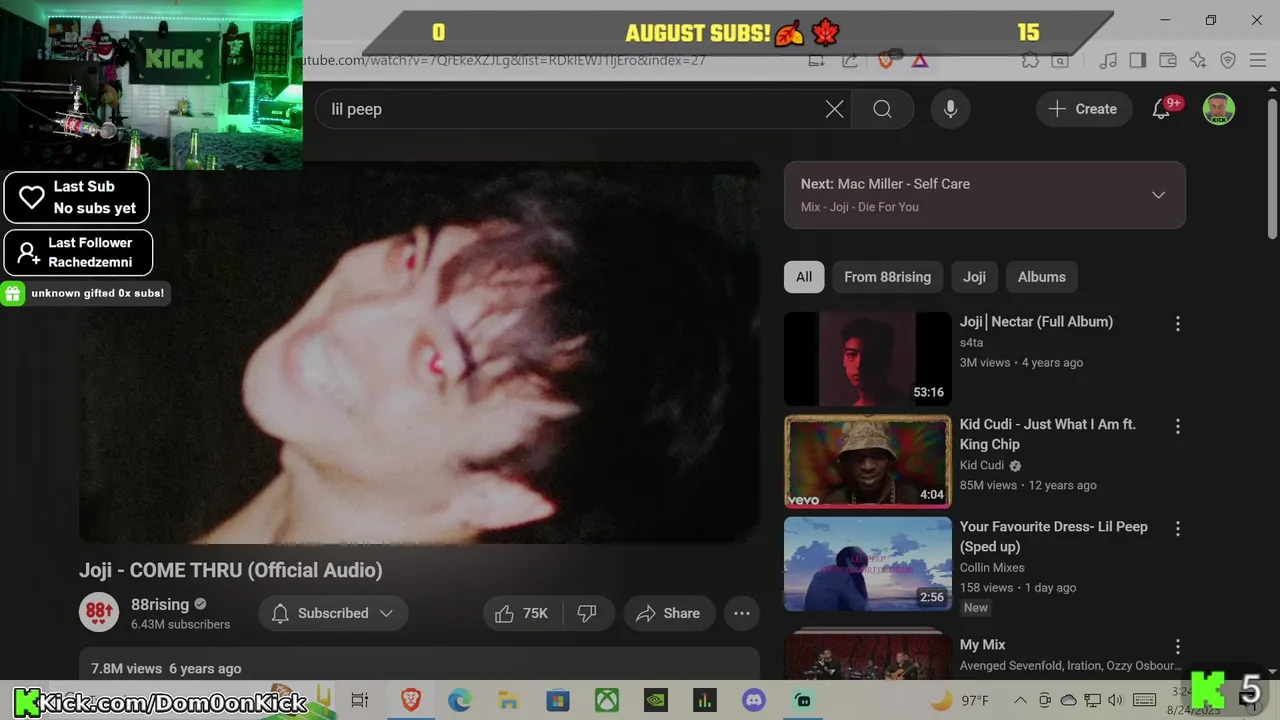Open NVIDIA app in the taskbar
1280x720 pixels.
[655, 700]
